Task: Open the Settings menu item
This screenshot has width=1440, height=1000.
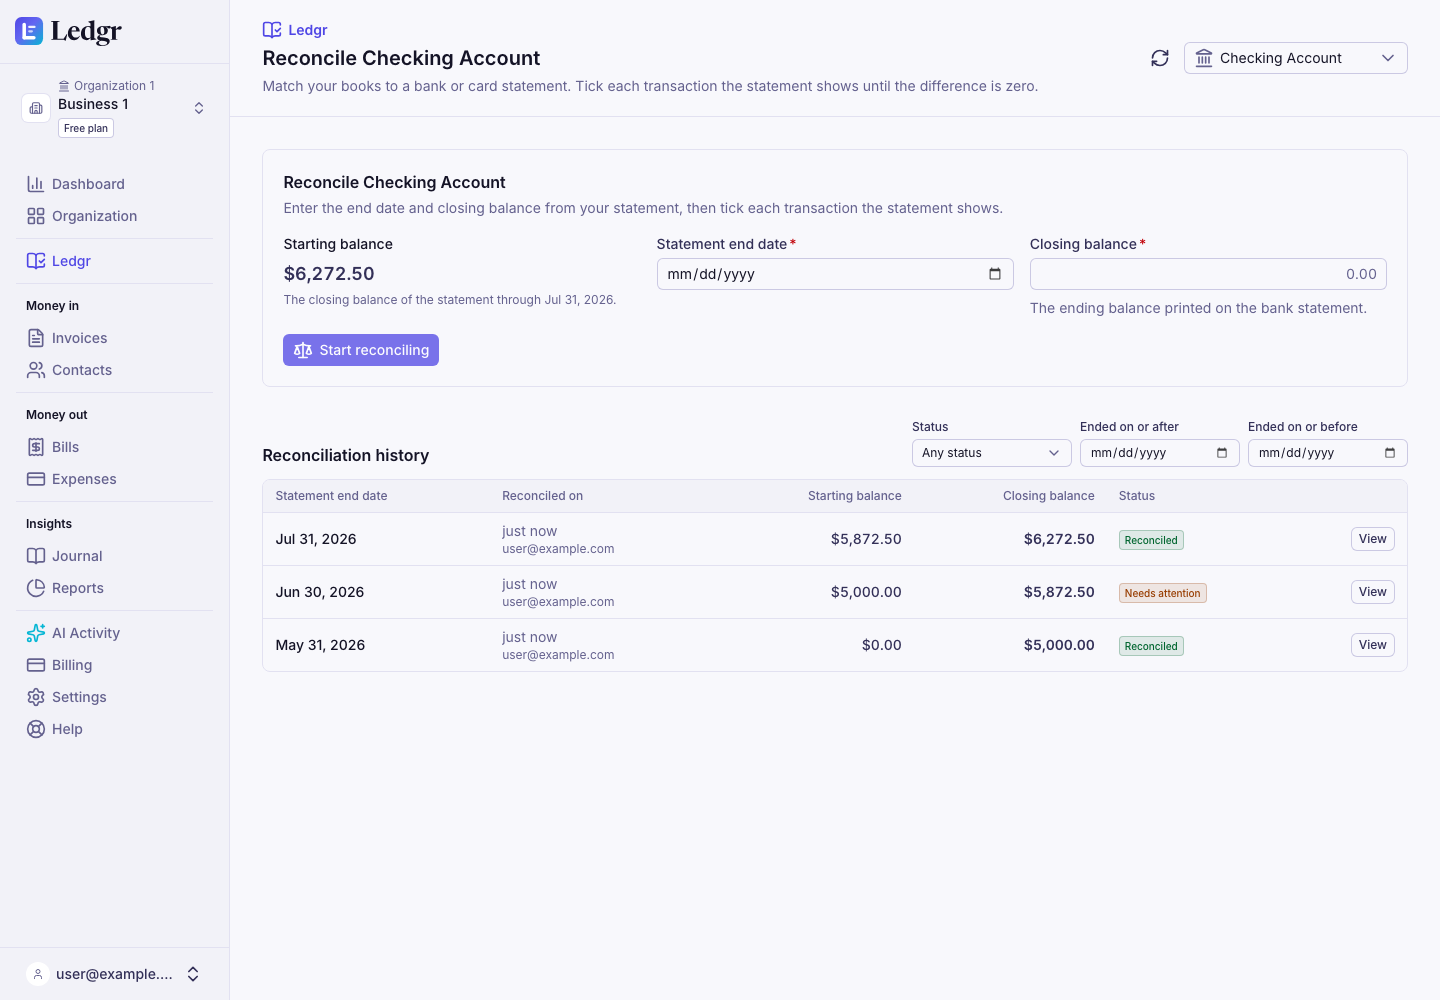Action: point(114,697)
